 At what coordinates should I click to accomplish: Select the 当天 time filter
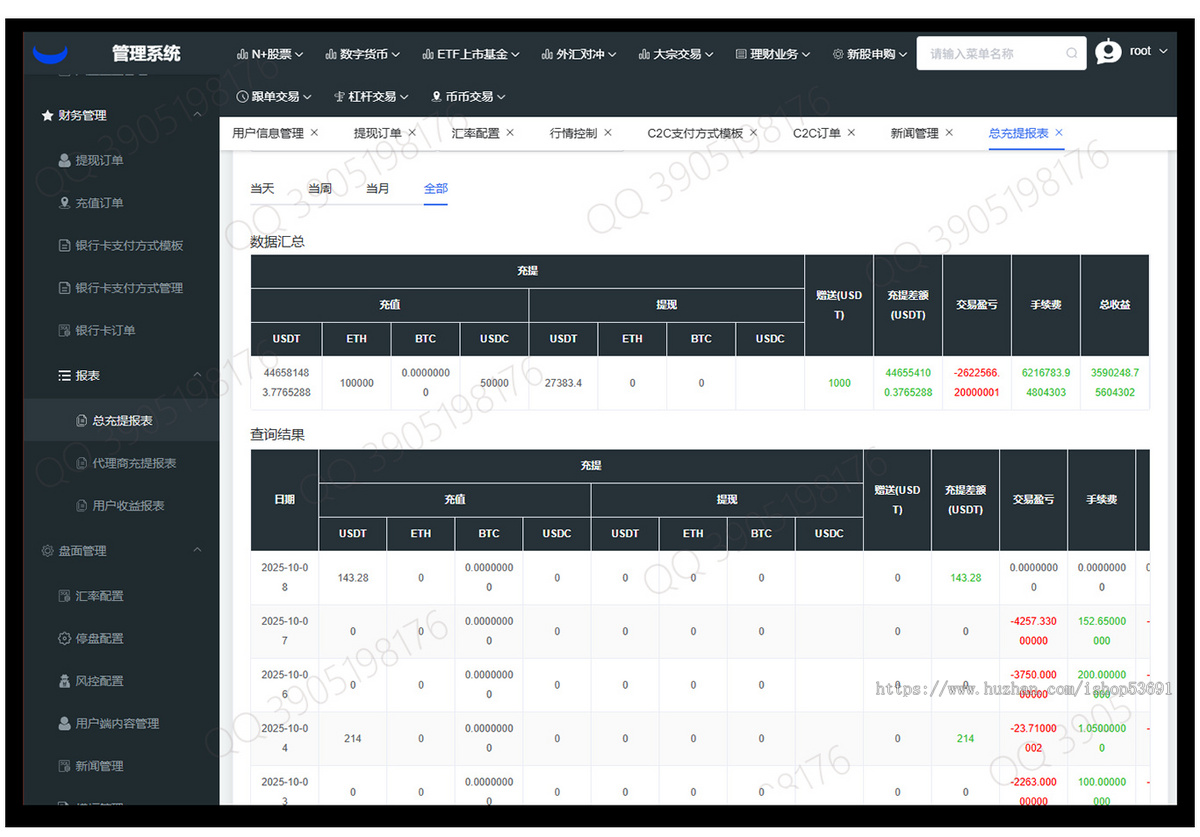pyautogui.click(x=262, y=188)
